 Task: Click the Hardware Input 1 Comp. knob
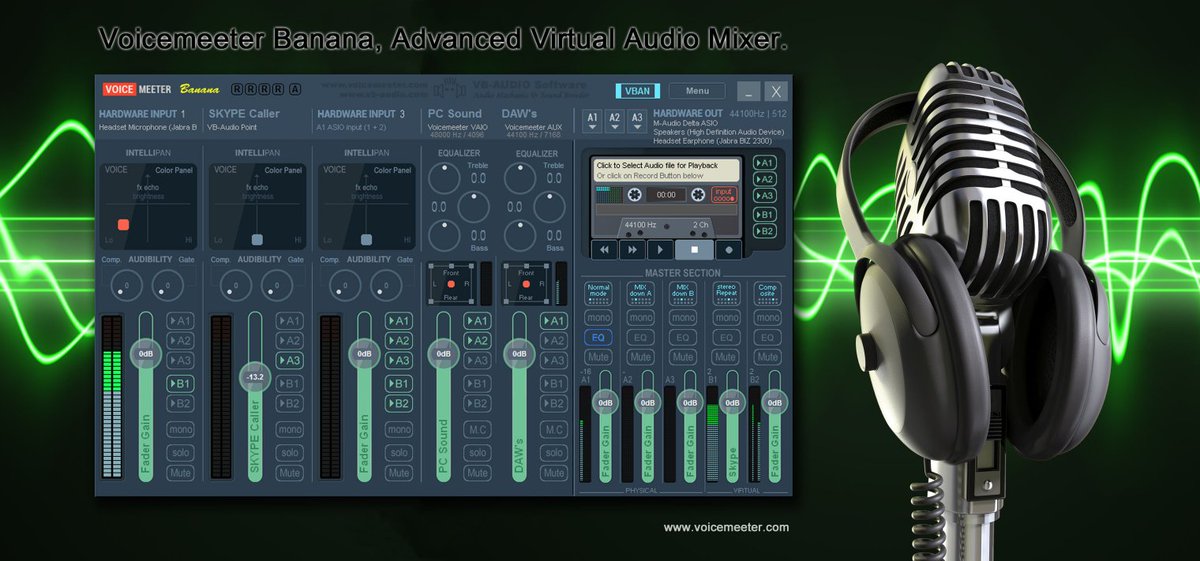(x=126, y=286)
